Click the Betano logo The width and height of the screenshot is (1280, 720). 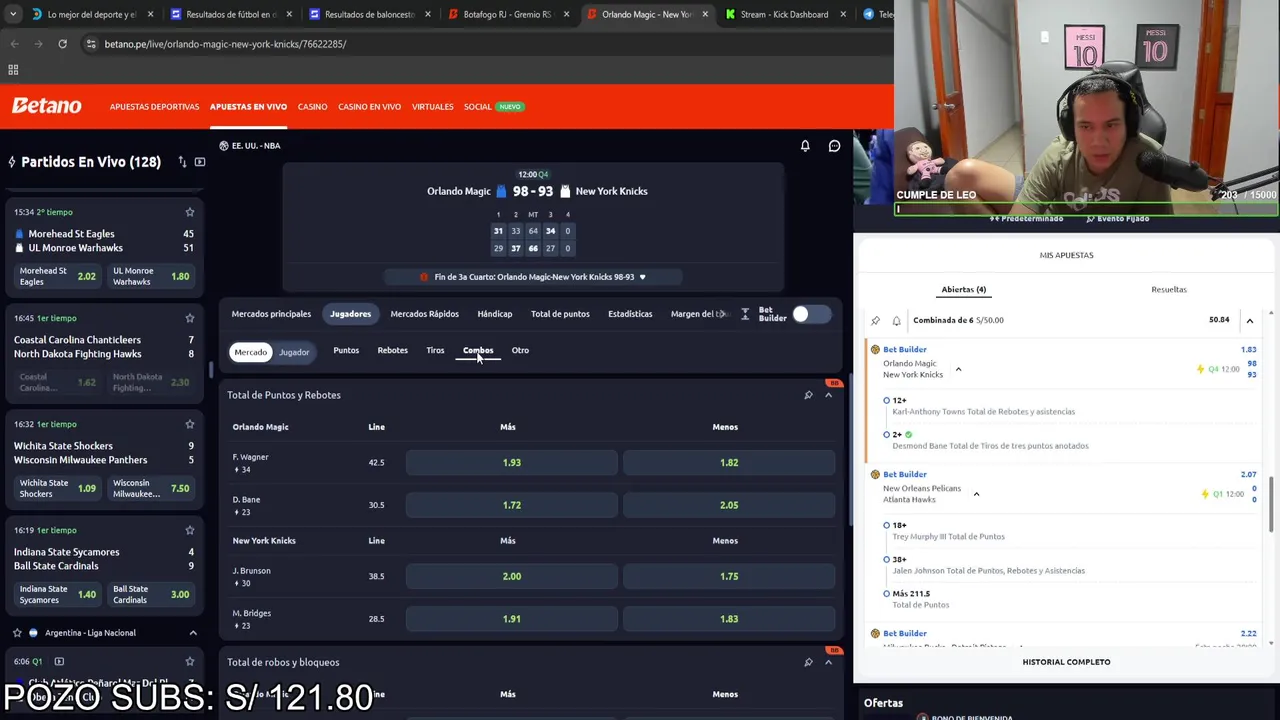46,105
